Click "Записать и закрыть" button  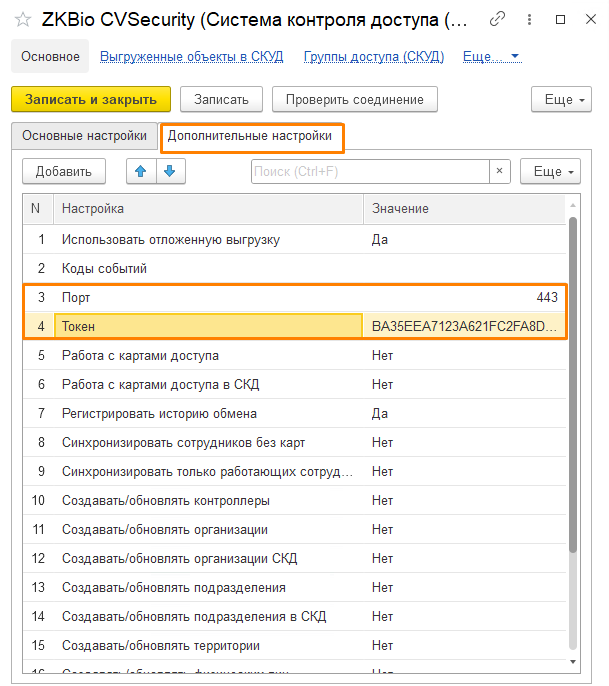91,100
